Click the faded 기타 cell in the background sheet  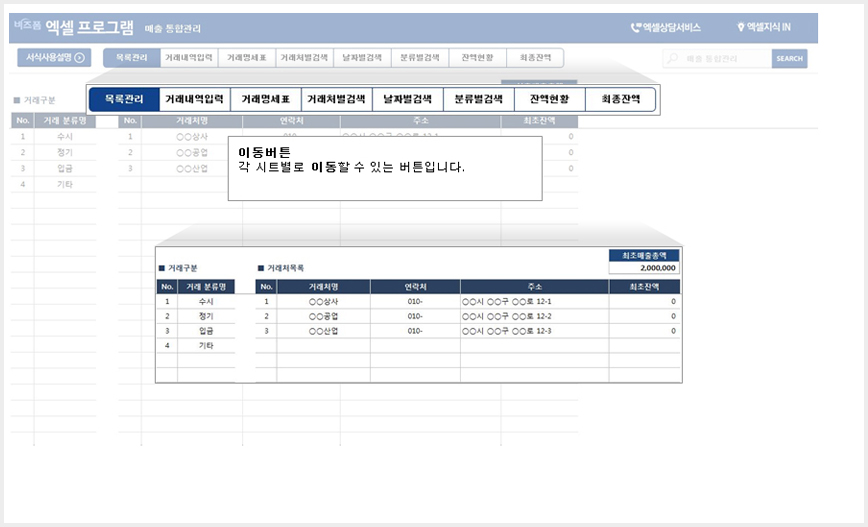coord(65,184)
